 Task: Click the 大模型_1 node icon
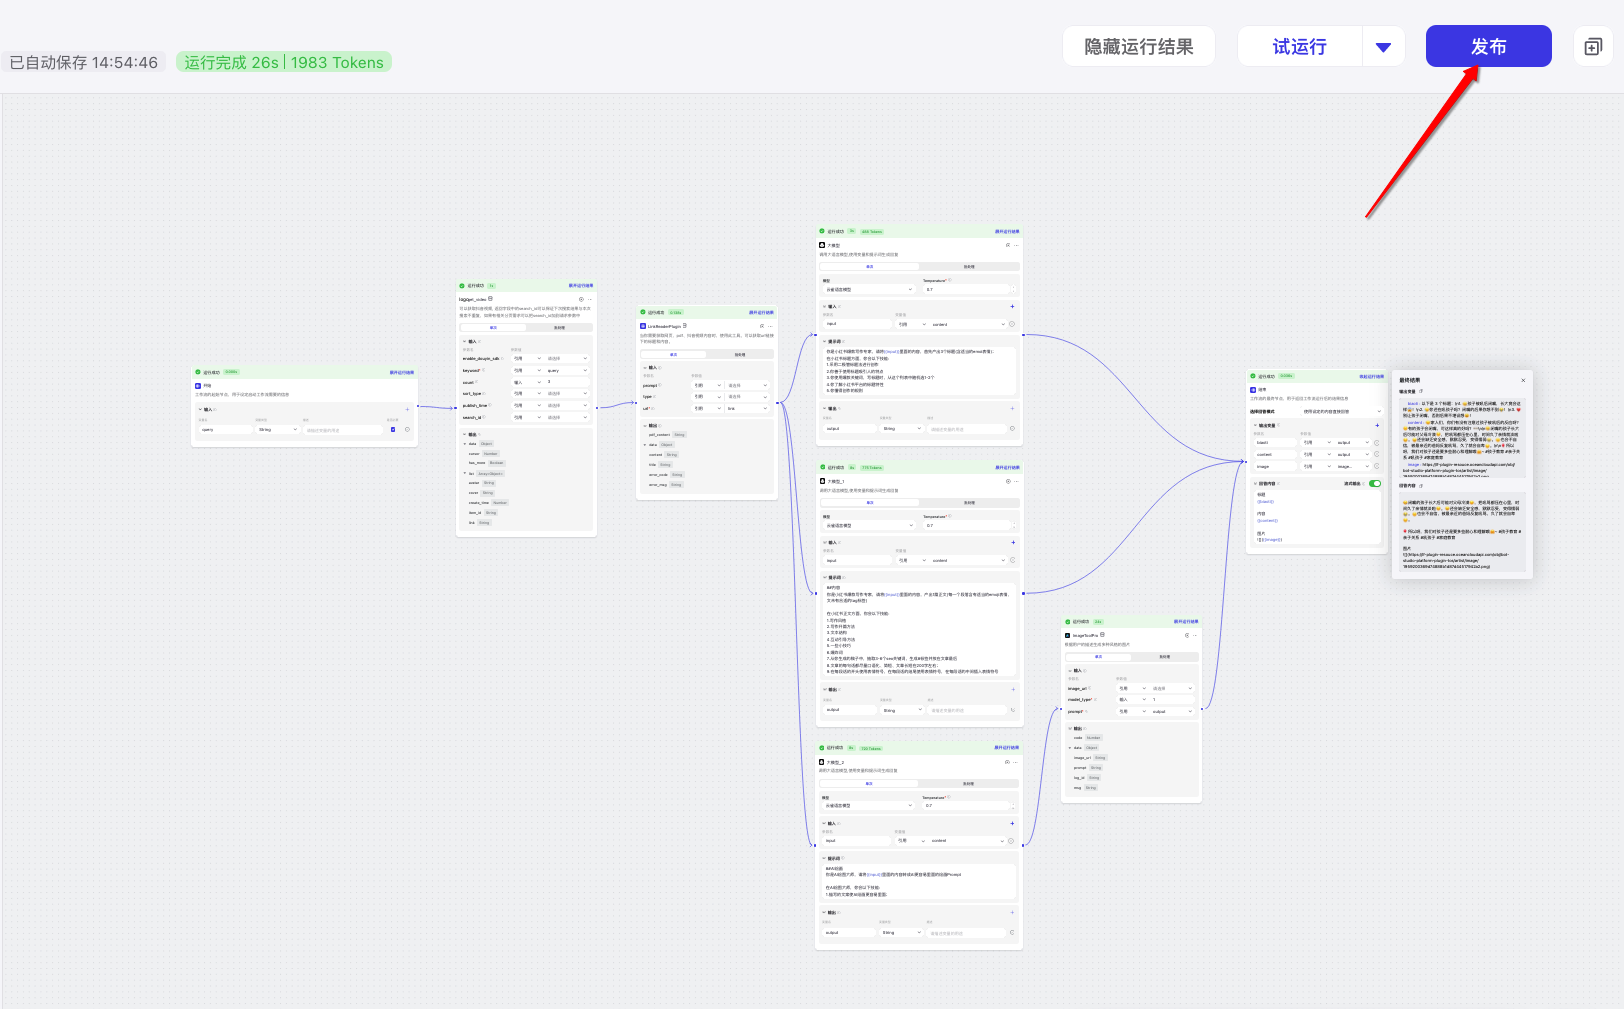[822, 481]
